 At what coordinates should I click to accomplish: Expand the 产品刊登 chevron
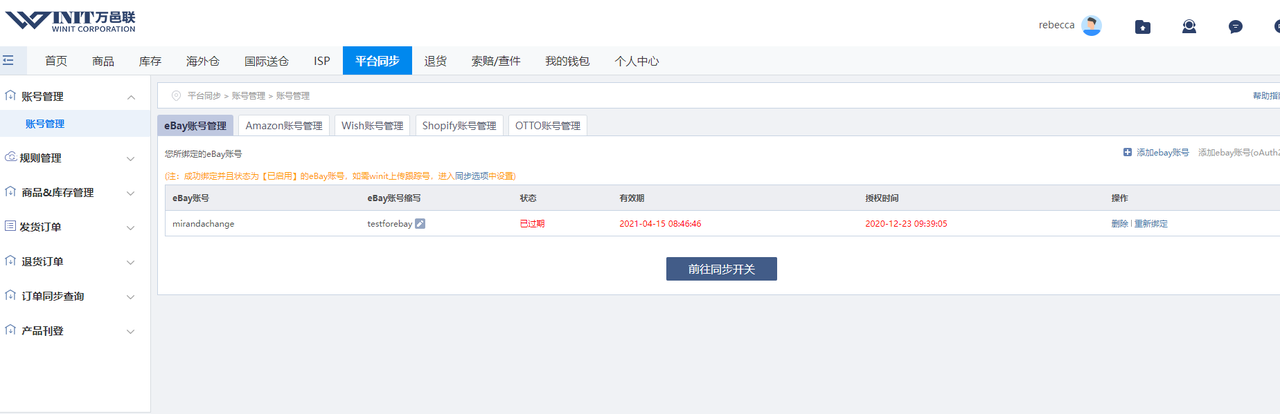point(131,331)
